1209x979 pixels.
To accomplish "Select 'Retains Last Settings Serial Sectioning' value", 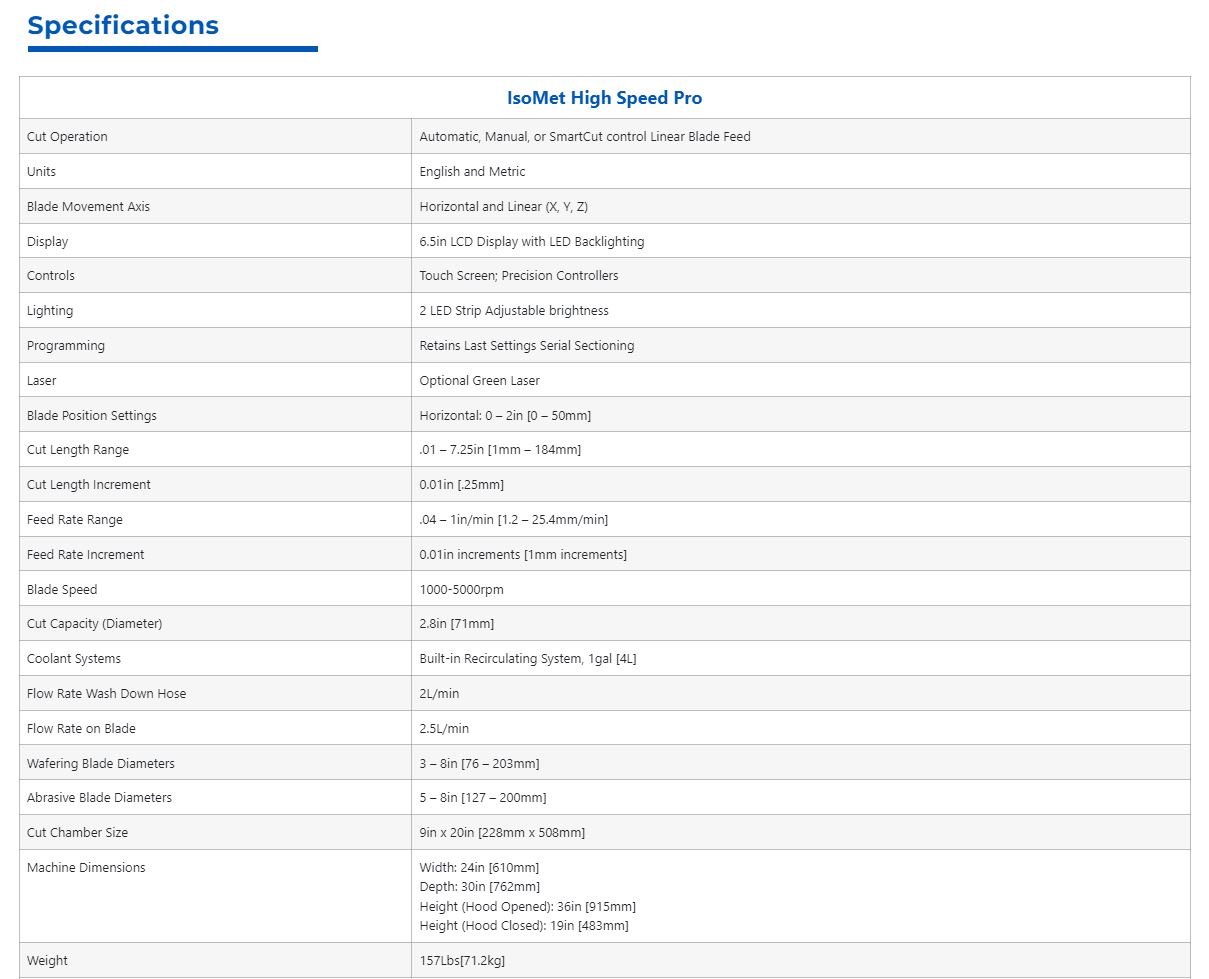I will point(527,346).
